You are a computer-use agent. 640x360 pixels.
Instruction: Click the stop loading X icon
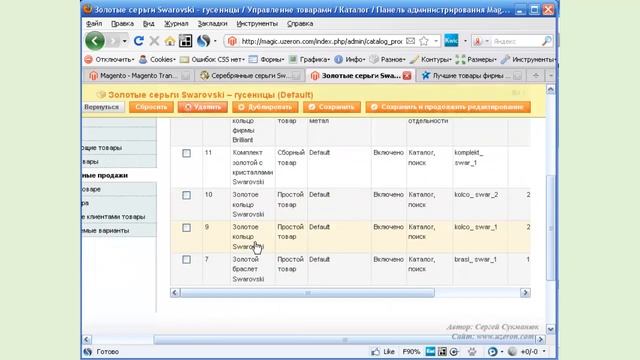click(154, 41)
